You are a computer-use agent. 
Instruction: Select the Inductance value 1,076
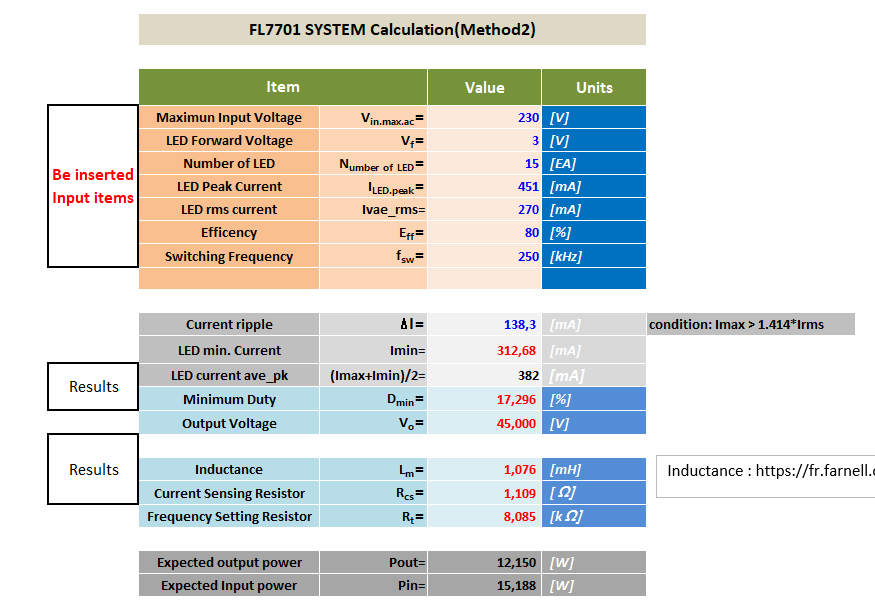[484, 469]
